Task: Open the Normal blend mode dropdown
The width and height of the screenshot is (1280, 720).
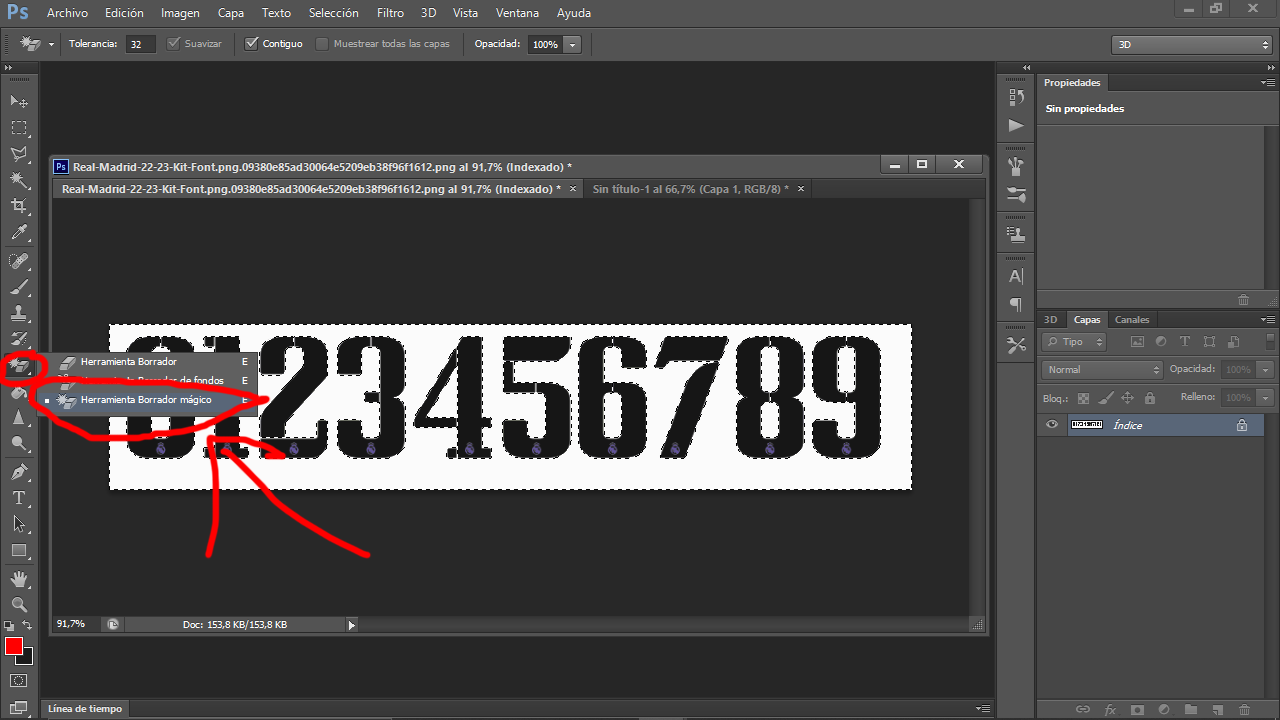Action: 1102,370
